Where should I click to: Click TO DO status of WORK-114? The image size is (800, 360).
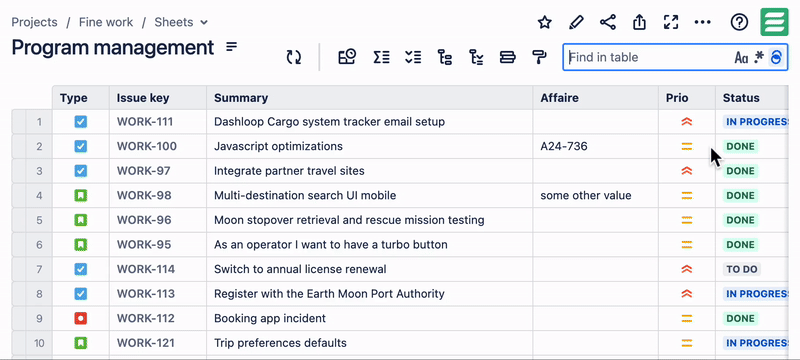742,269
